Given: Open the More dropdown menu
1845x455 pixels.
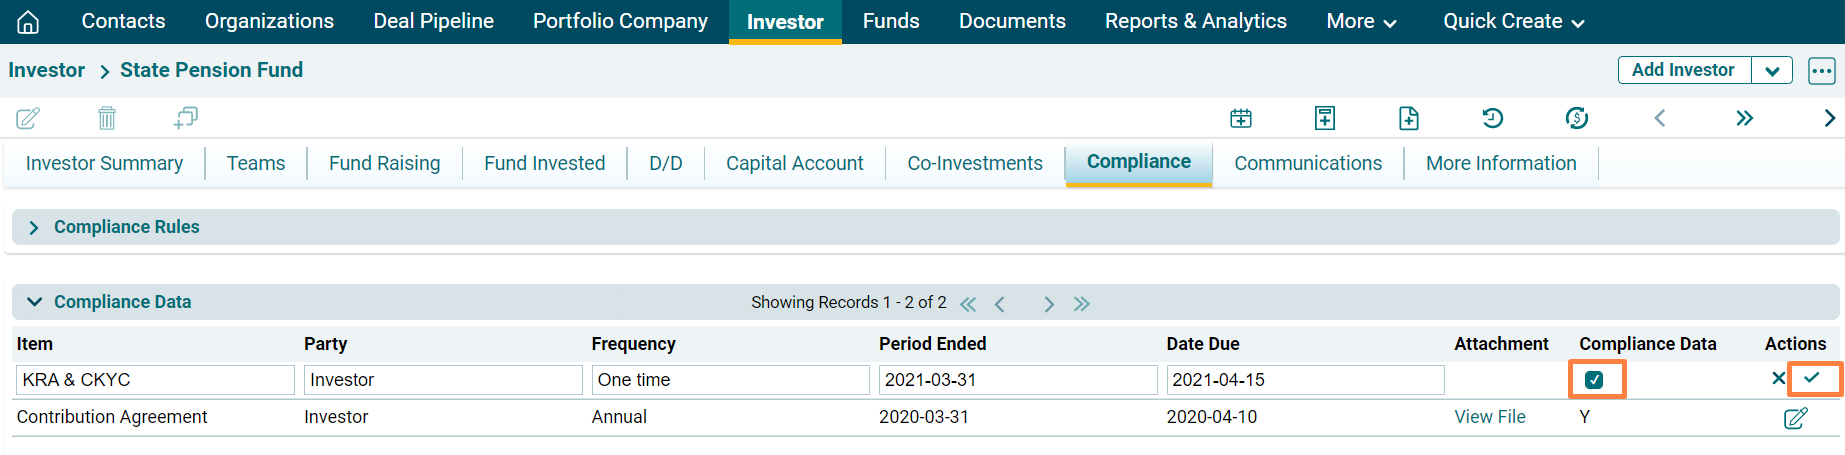Looking at the screenshot, I should [1360, 21].
